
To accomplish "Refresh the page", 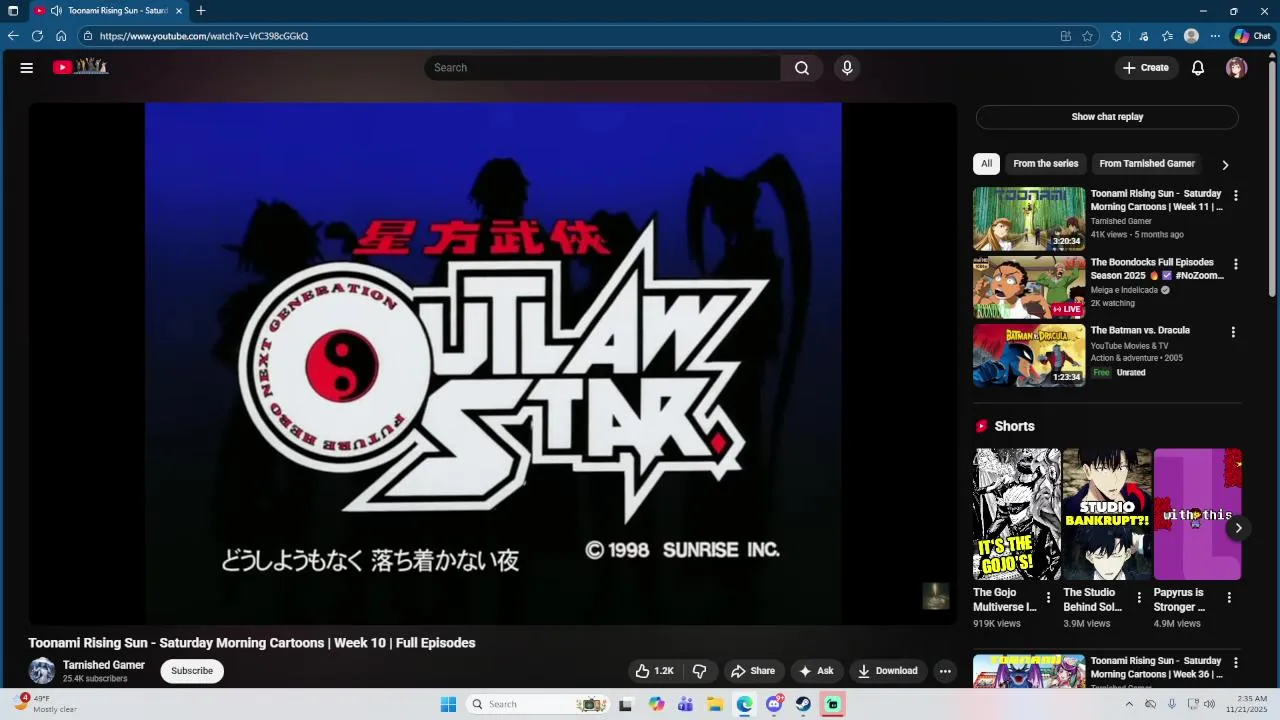I will (x=37, y=36).
